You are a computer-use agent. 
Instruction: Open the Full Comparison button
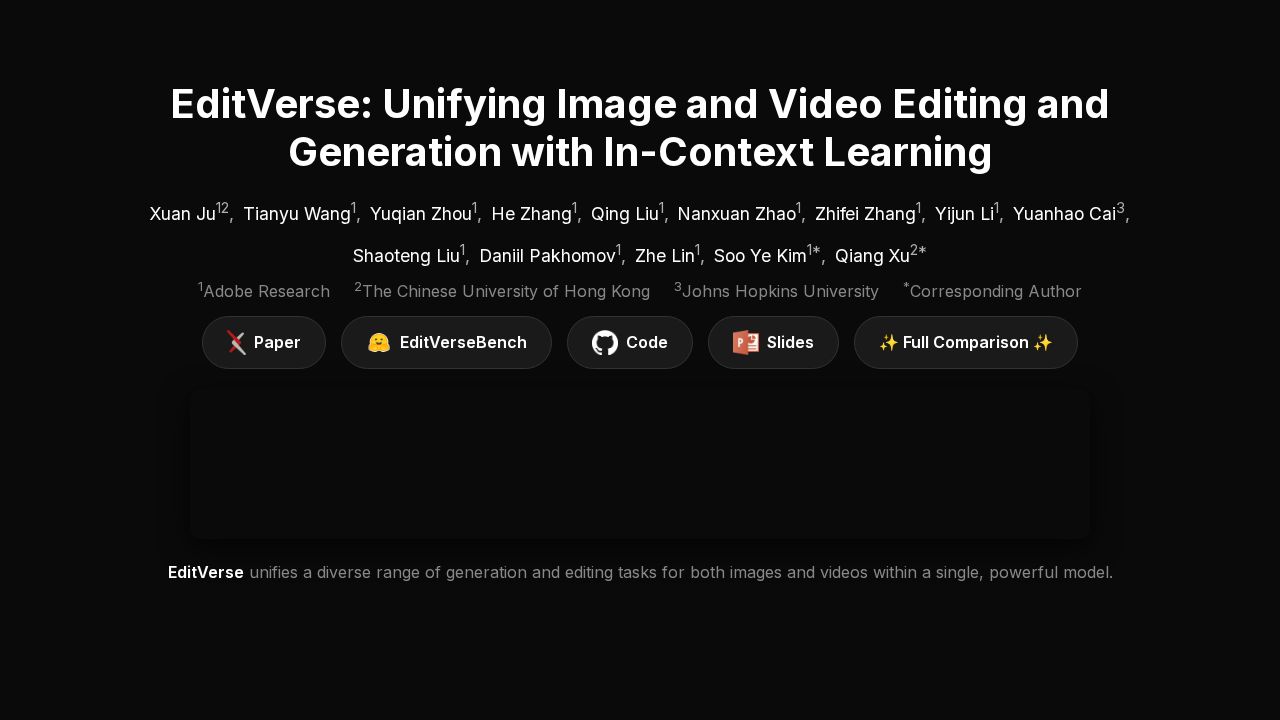point(966,342)
